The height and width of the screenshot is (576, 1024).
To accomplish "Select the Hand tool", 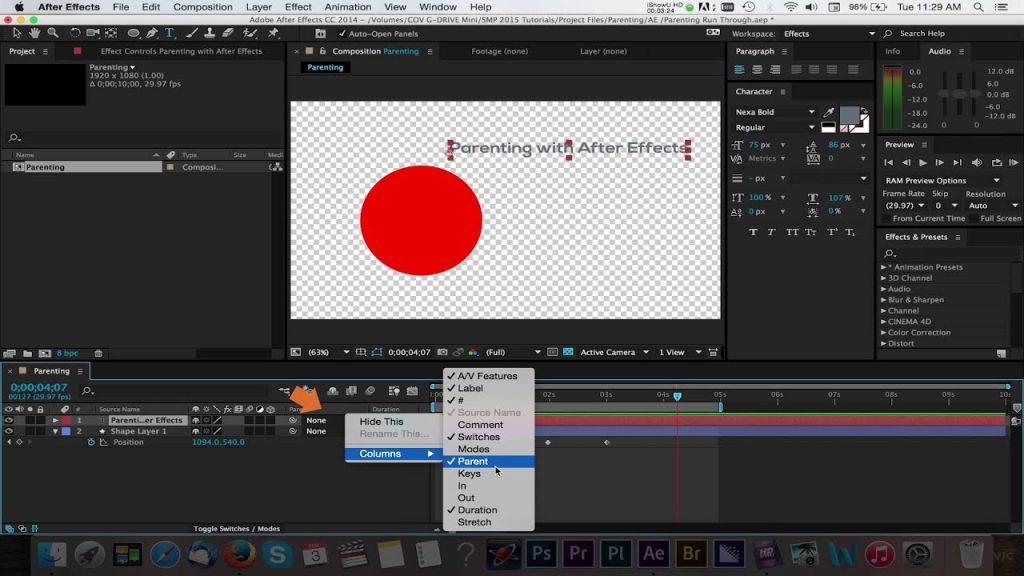I will pyautogui.click(x=34, y=33).
